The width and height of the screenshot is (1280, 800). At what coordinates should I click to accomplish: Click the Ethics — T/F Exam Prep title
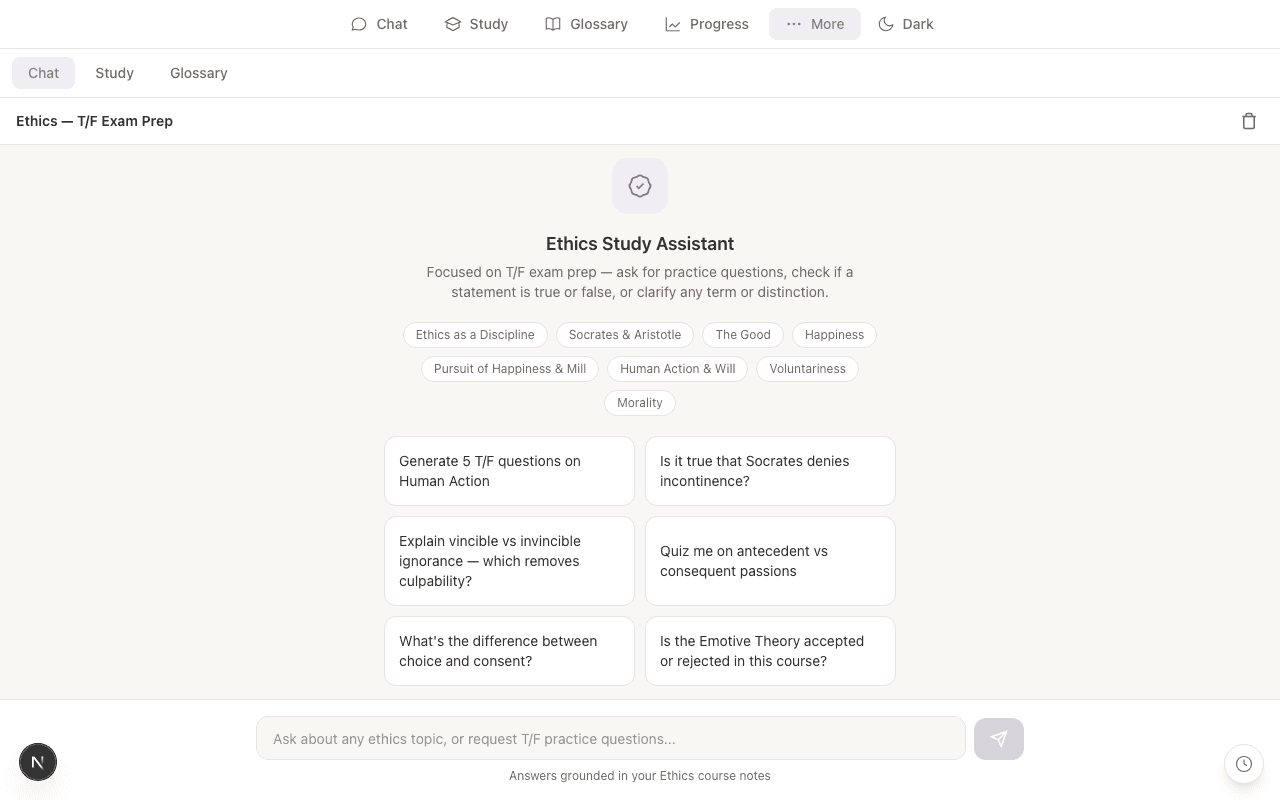(95, 121)
